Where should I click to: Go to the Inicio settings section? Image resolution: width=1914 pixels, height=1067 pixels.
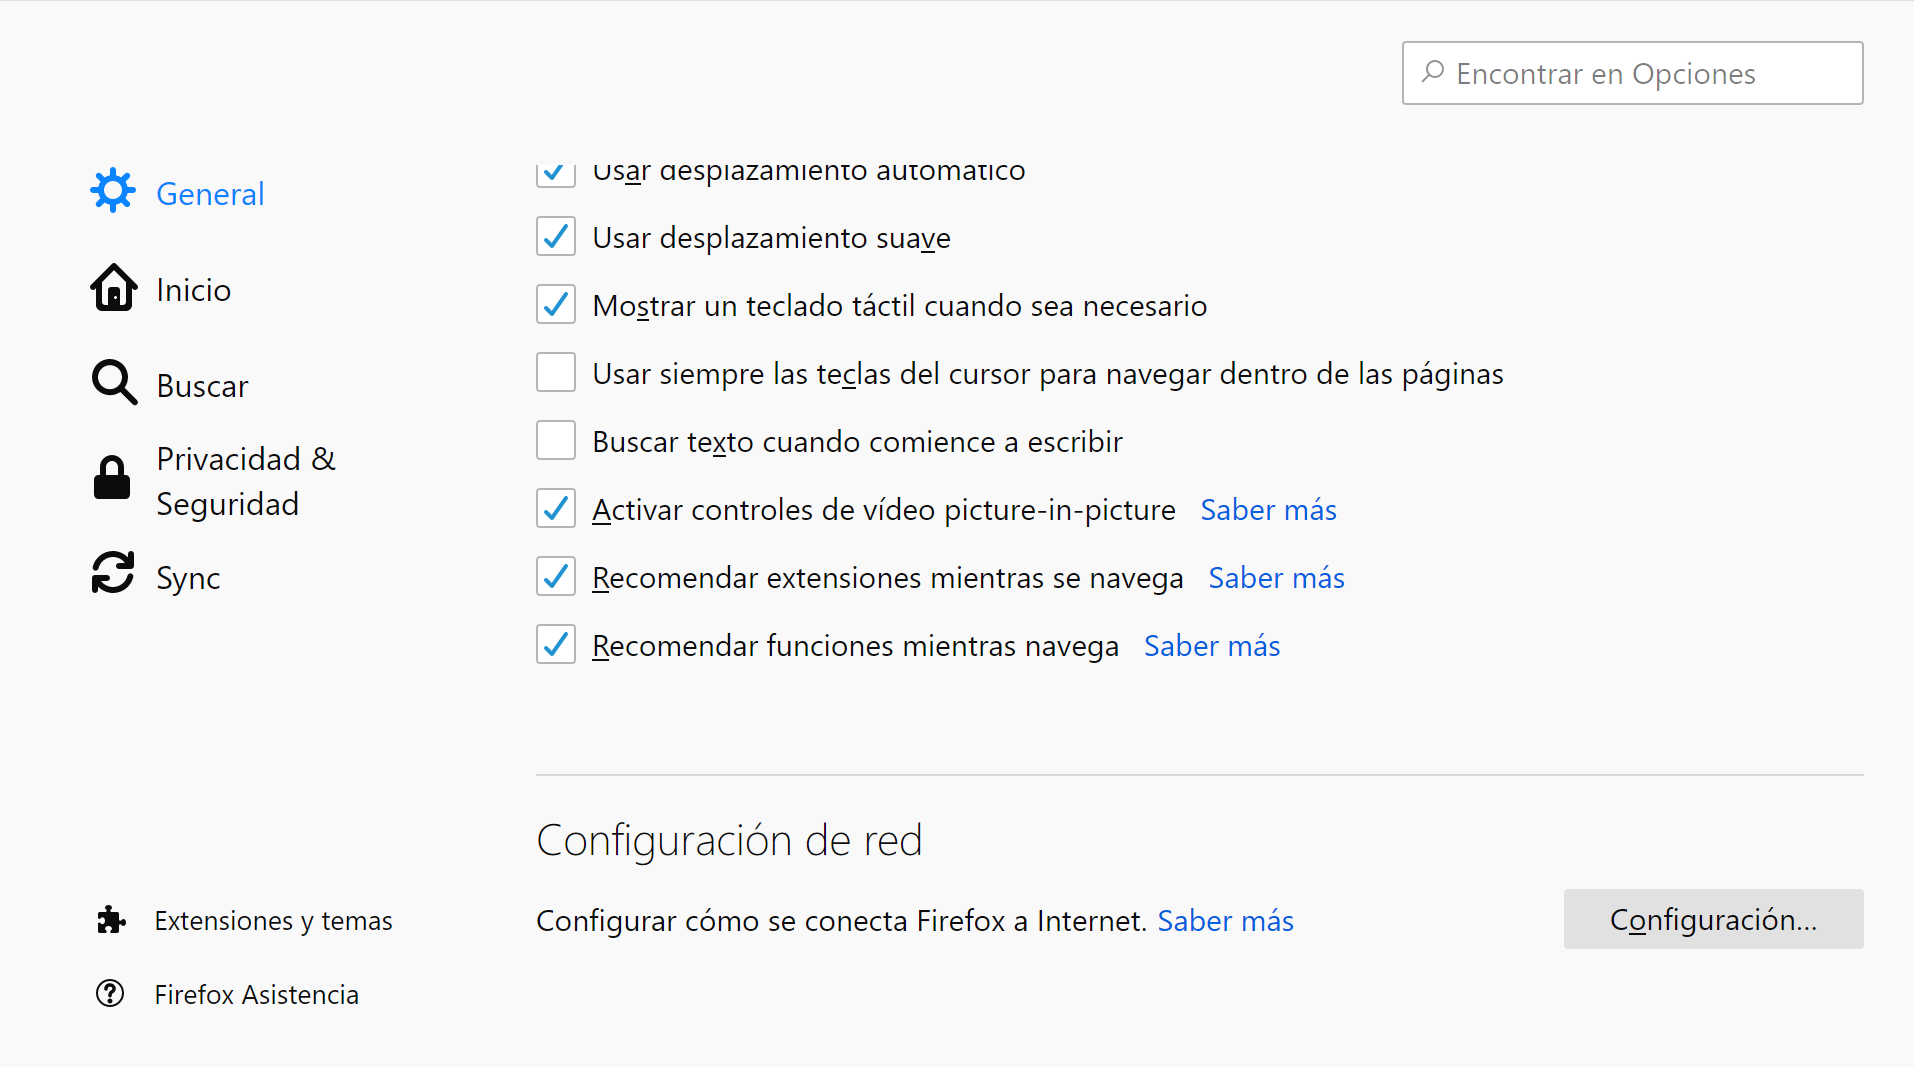point(194,290)
